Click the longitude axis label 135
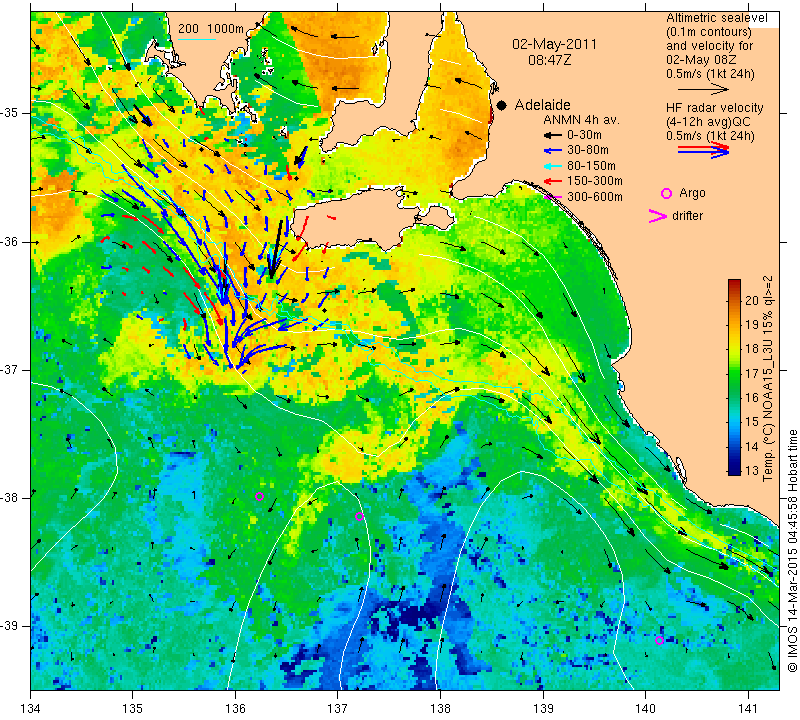This screenshot has width=800, height=720. point(133,709)
